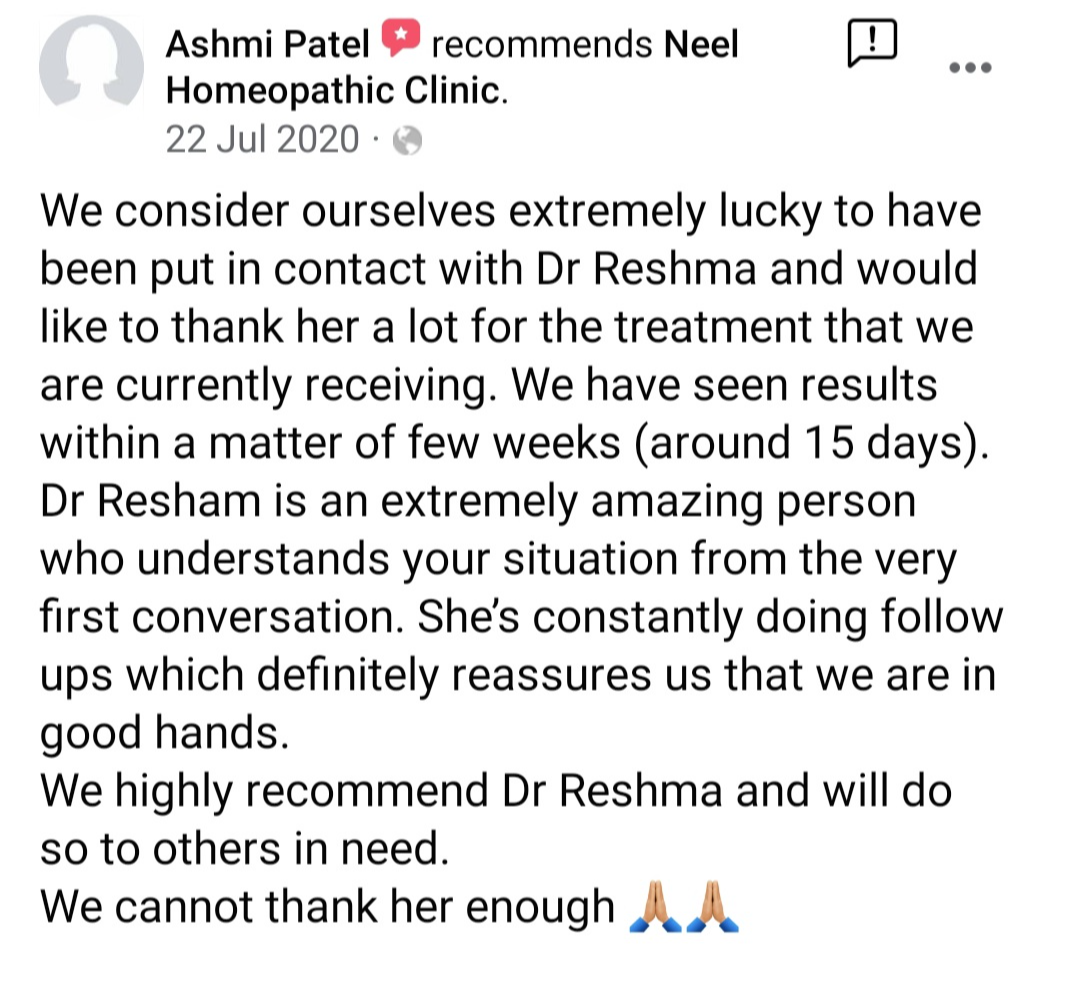Viewport: 1080px width, 982px height.
Task: Click "so to others in need." line
Action: pyautogui.click(x=240, y=849)
